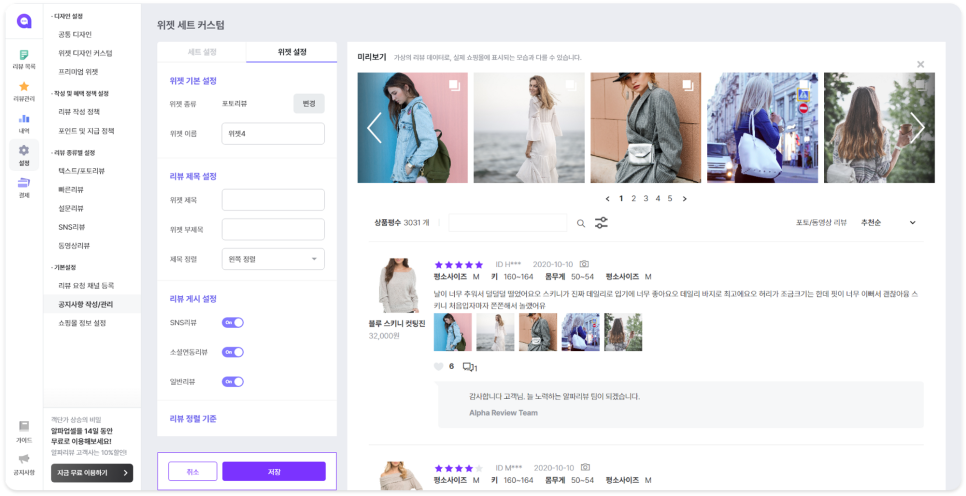This screenshot has height=496, width=966.
Task: Click heart like icon on first review
Action: click(x=439, y=367)
